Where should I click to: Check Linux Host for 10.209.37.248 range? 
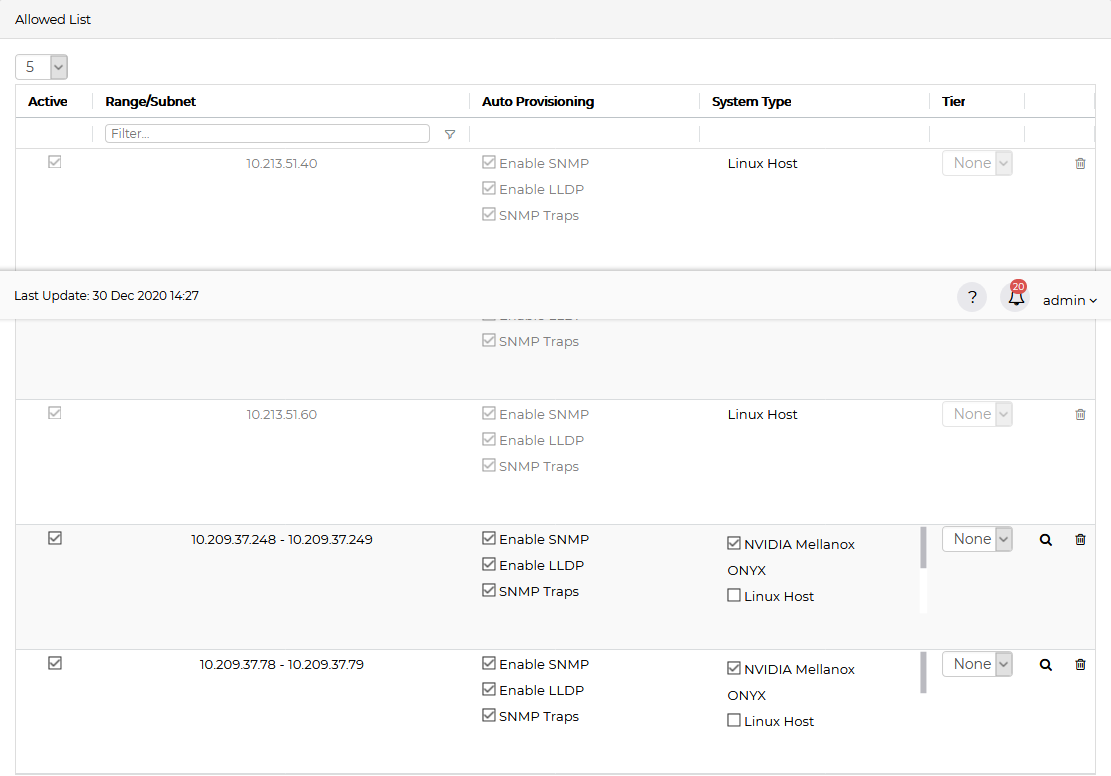coord(734,596)
